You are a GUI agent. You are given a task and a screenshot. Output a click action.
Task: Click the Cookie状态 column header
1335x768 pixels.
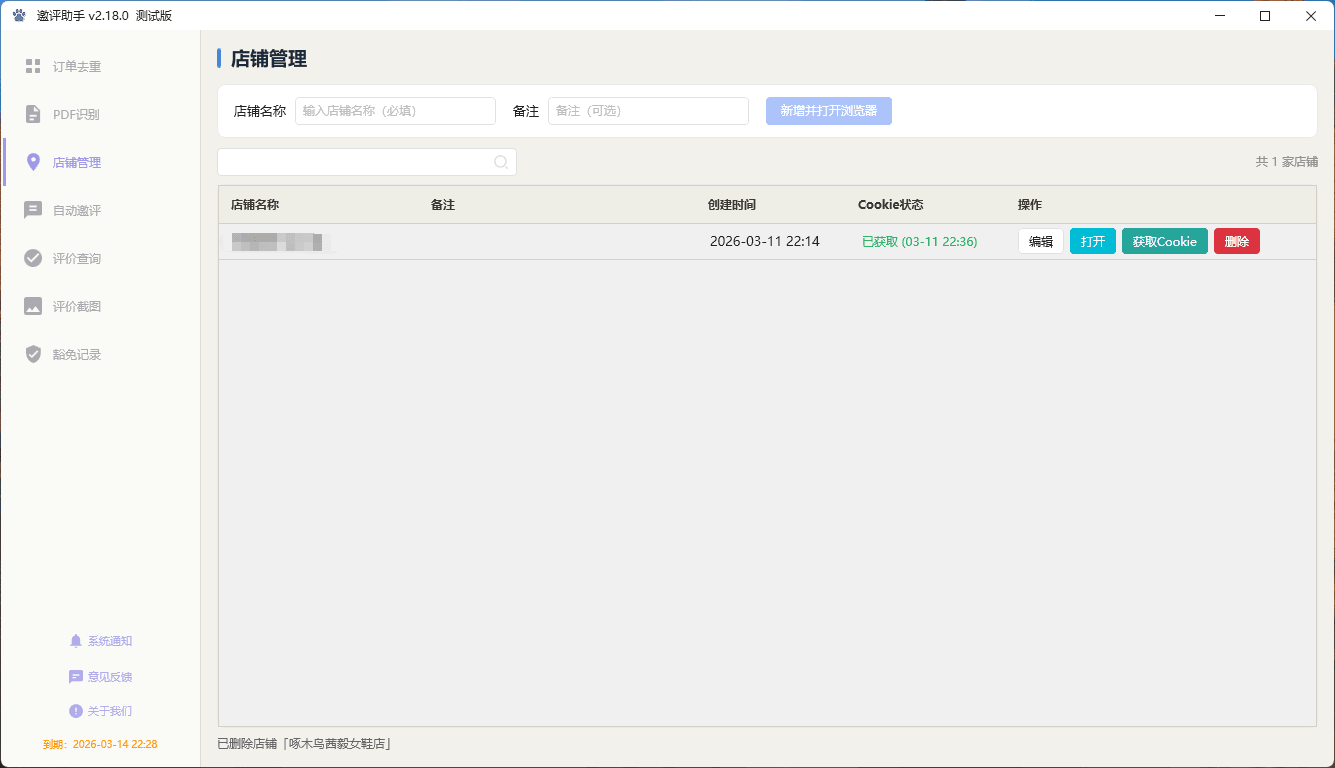891,204
